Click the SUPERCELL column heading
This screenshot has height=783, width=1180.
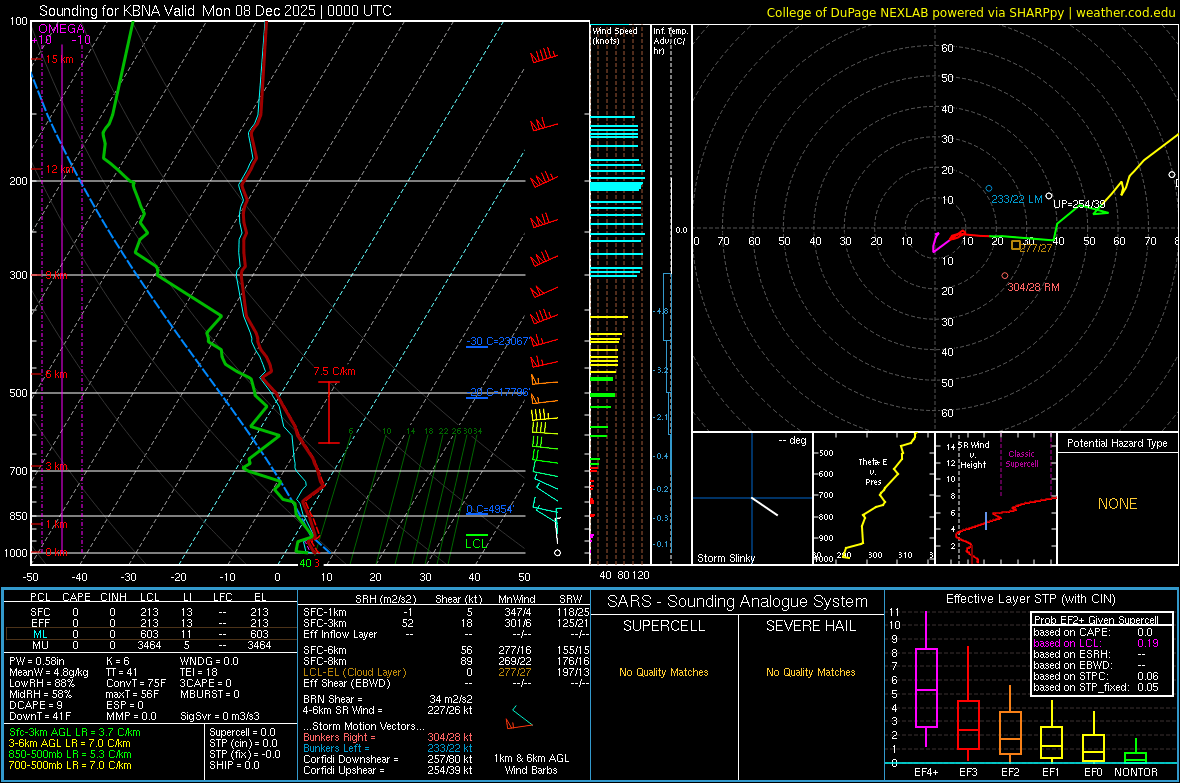tap(664, 626)
